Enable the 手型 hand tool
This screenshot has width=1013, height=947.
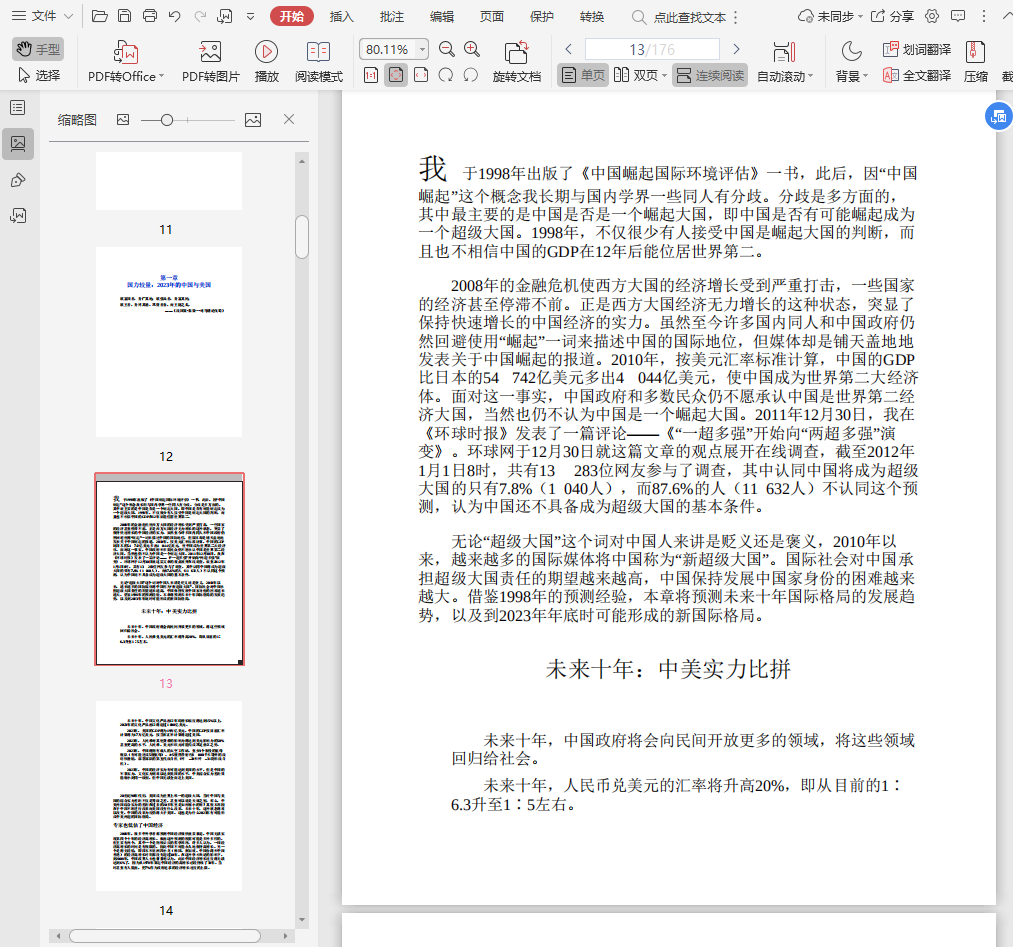(38, 48)
